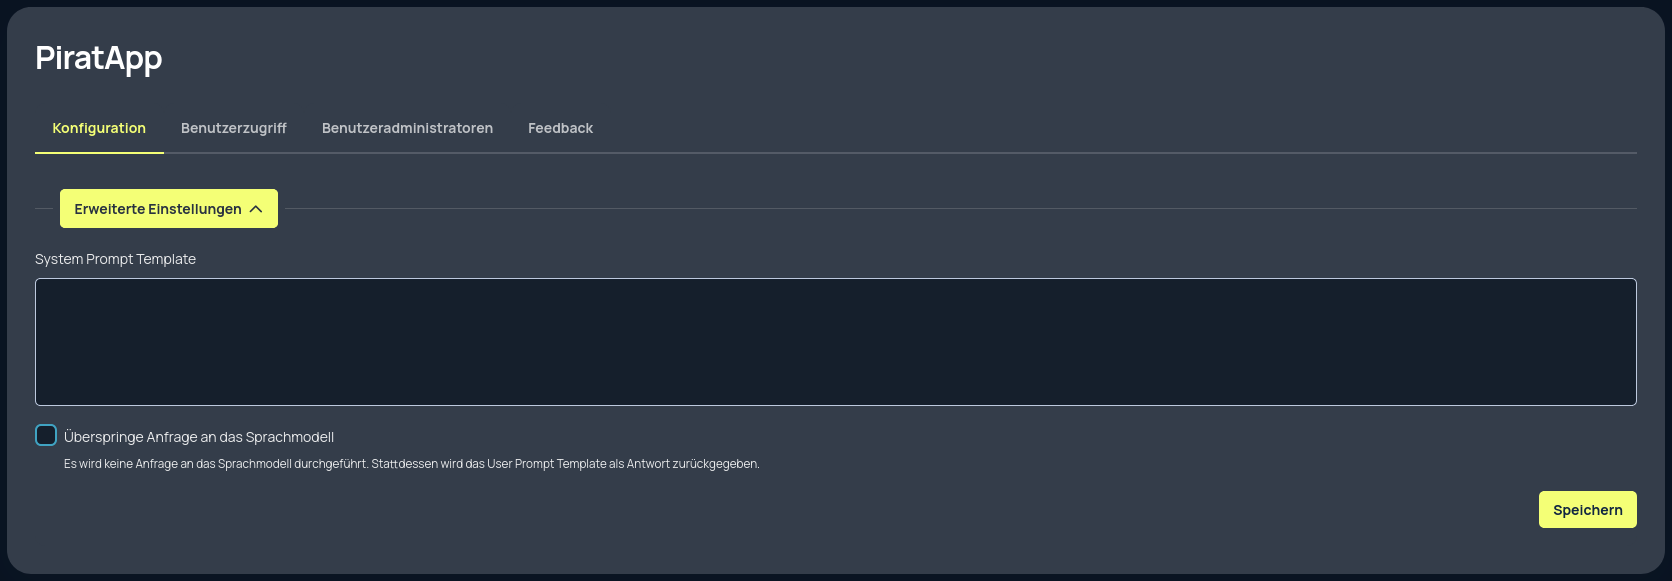Enable Überspringe Anfrage an das Sprachmodell checkbox
1672x581 pixels.
(x=46, y=435)
